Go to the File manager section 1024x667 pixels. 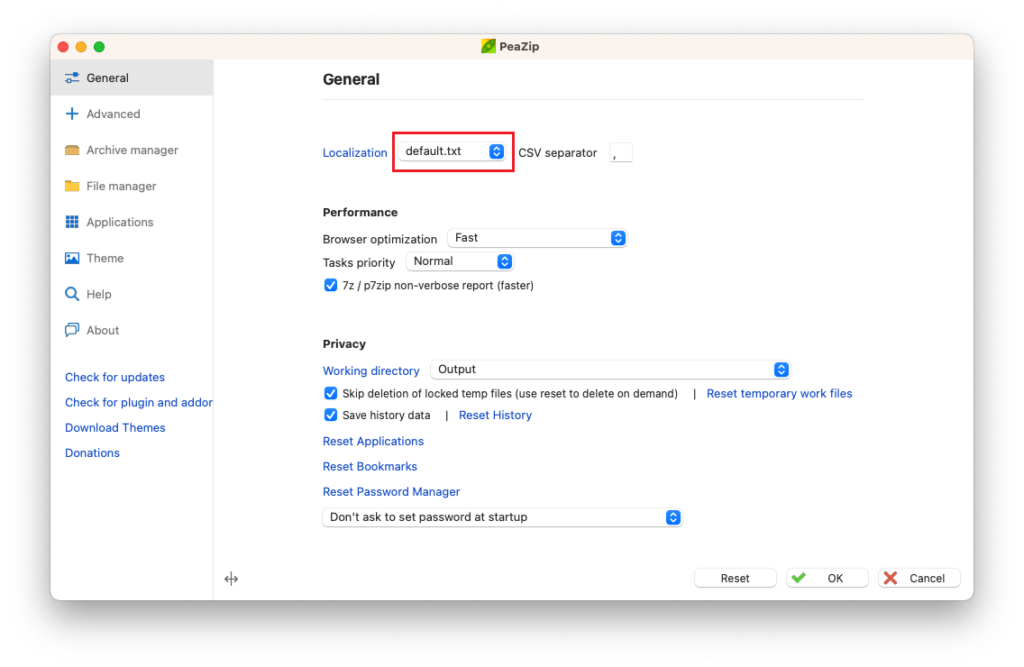[132, 186]
